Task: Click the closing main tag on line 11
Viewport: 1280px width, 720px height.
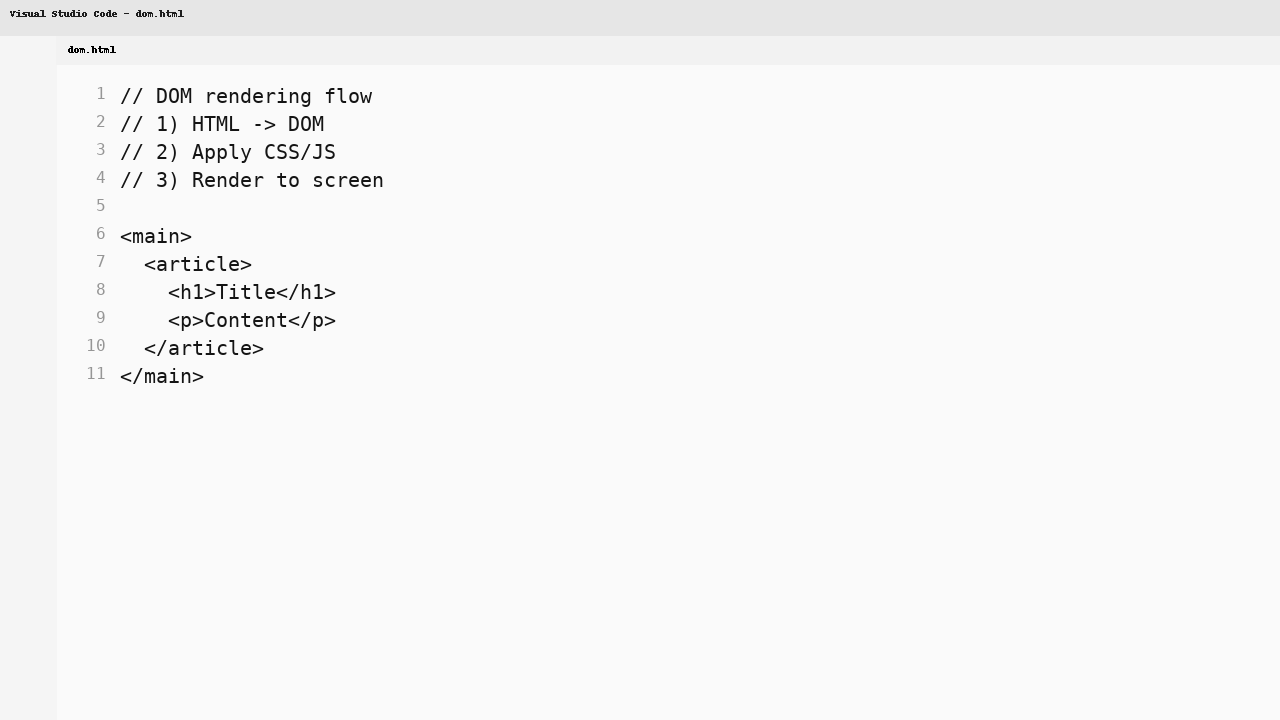Action: (161, 376)
